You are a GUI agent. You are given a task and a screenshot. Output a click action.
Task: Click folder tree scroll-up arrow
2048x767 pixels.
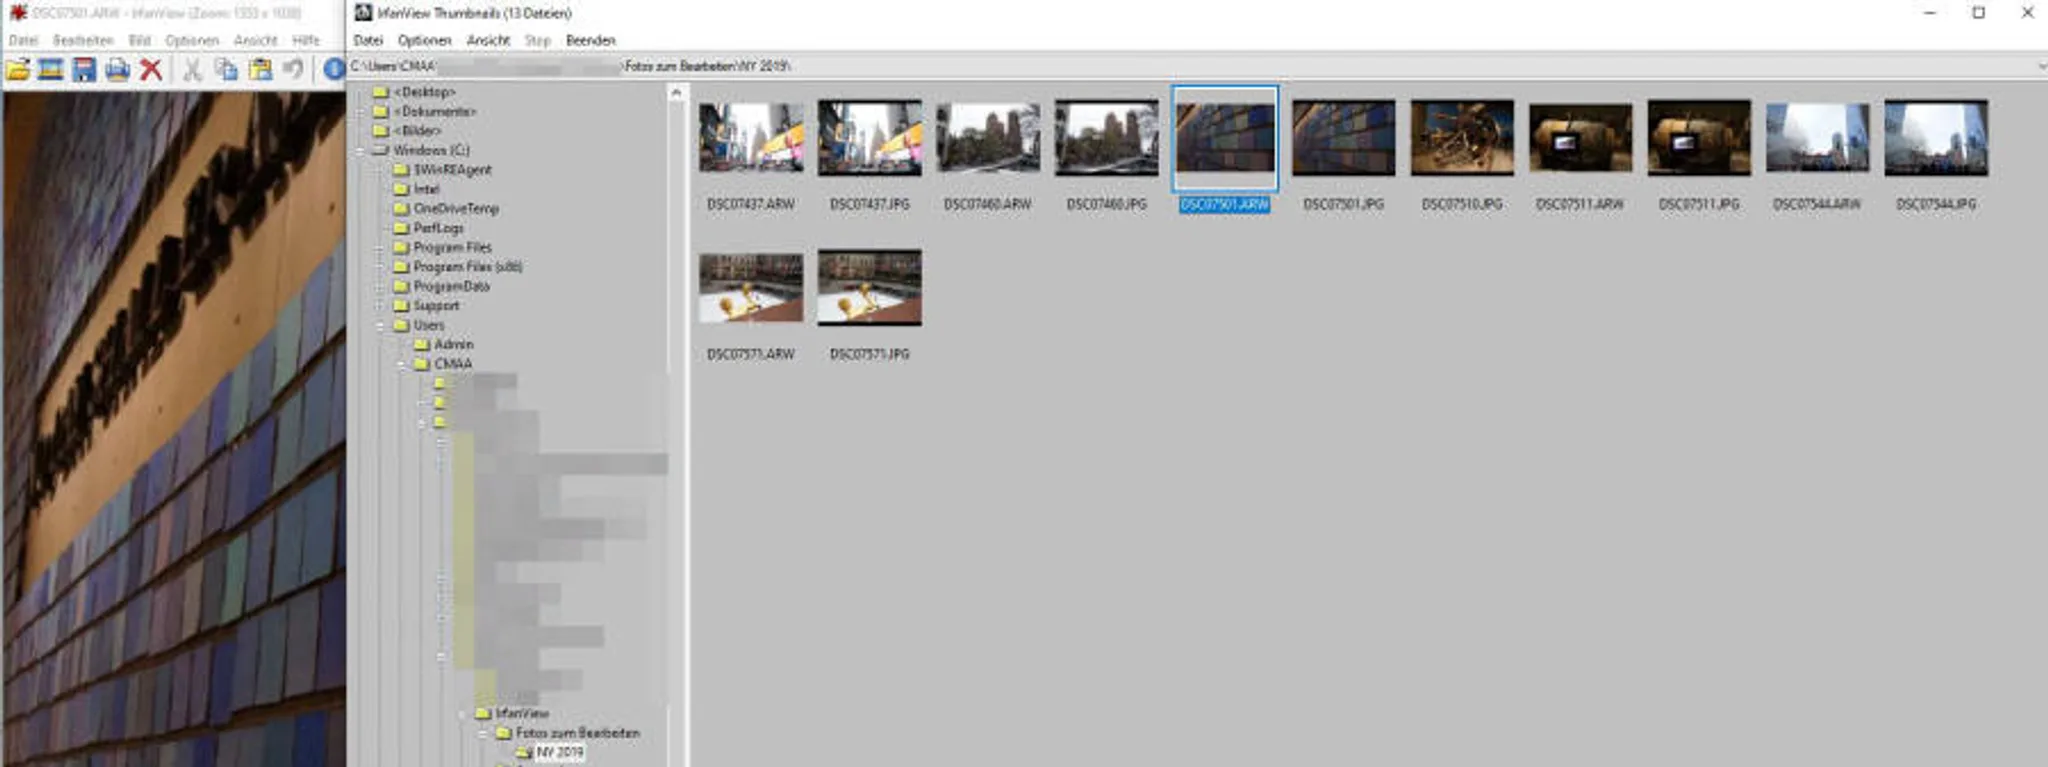pyautogui.click(x=676, y=93)
